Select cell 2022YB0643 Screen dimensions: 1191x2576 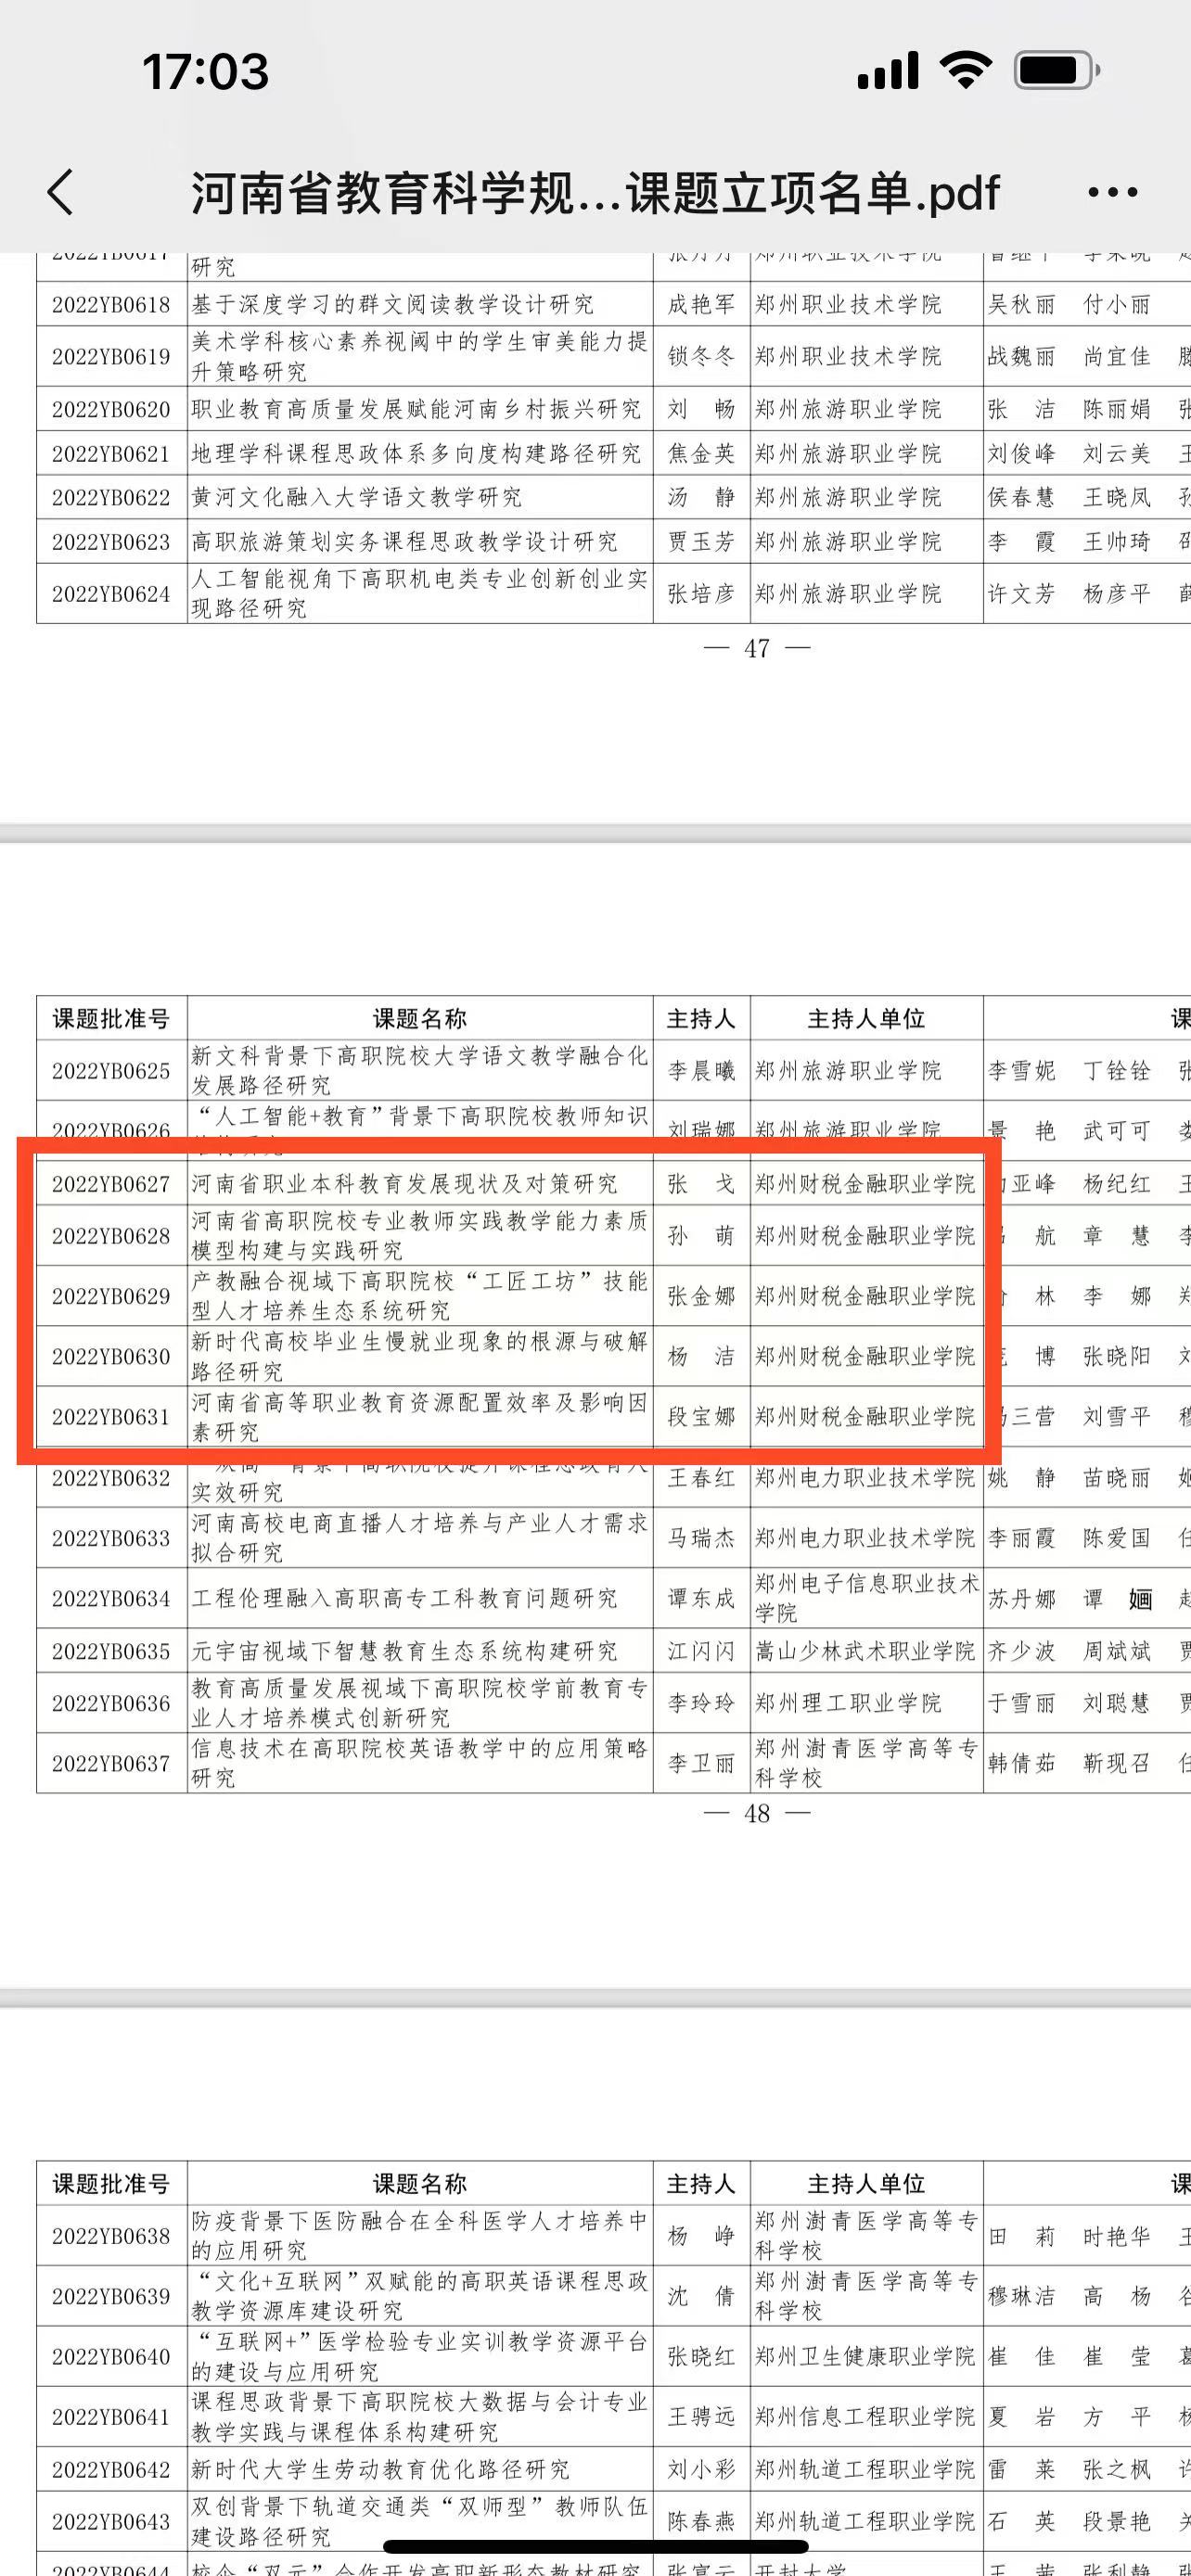[x=111, y=2522]
